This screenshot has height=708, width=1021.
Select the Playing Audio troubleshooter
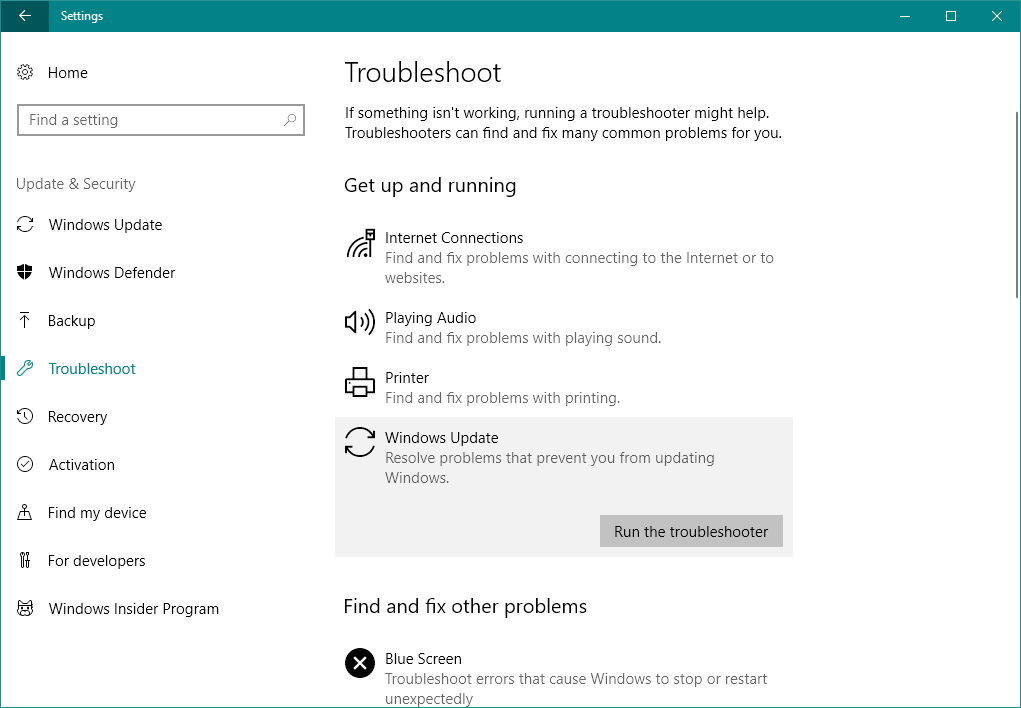564,328
